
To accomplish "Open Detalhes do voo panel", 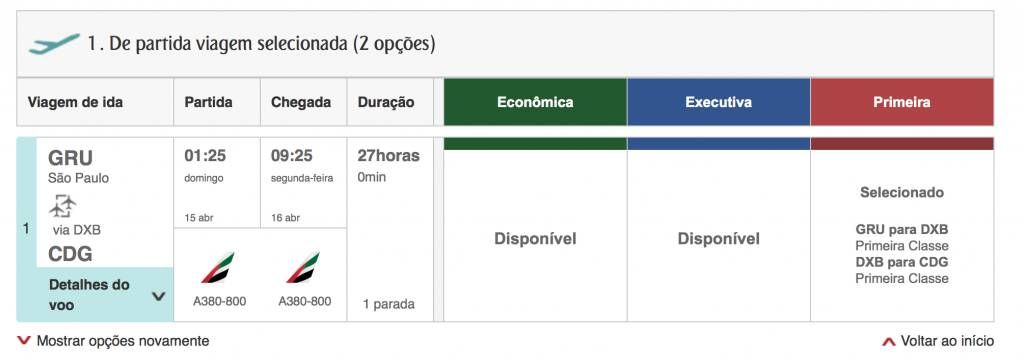I will [x=105, y=294].
